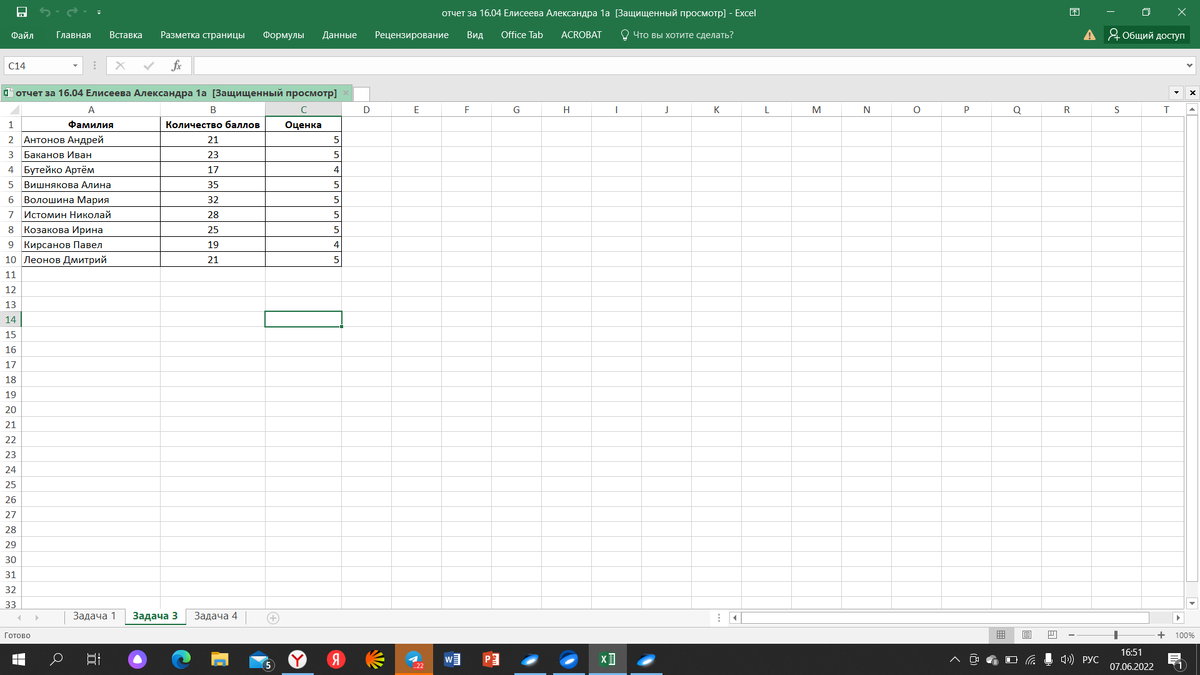1200x675 pixels.
Task: Open Customize Quick Access Toolbar dropdown
Action: [x=99, y=13]
